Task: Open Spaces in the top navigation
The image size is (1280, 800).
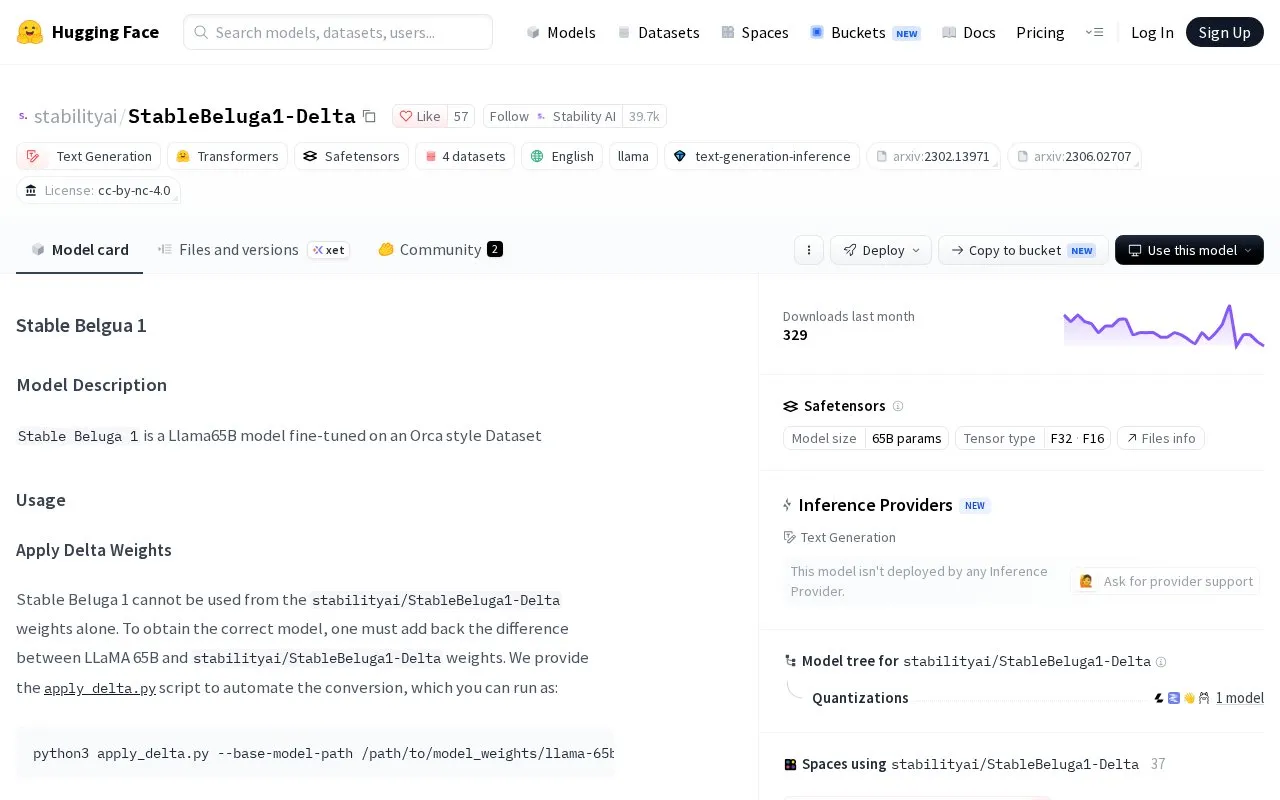Action: [755, 32]
